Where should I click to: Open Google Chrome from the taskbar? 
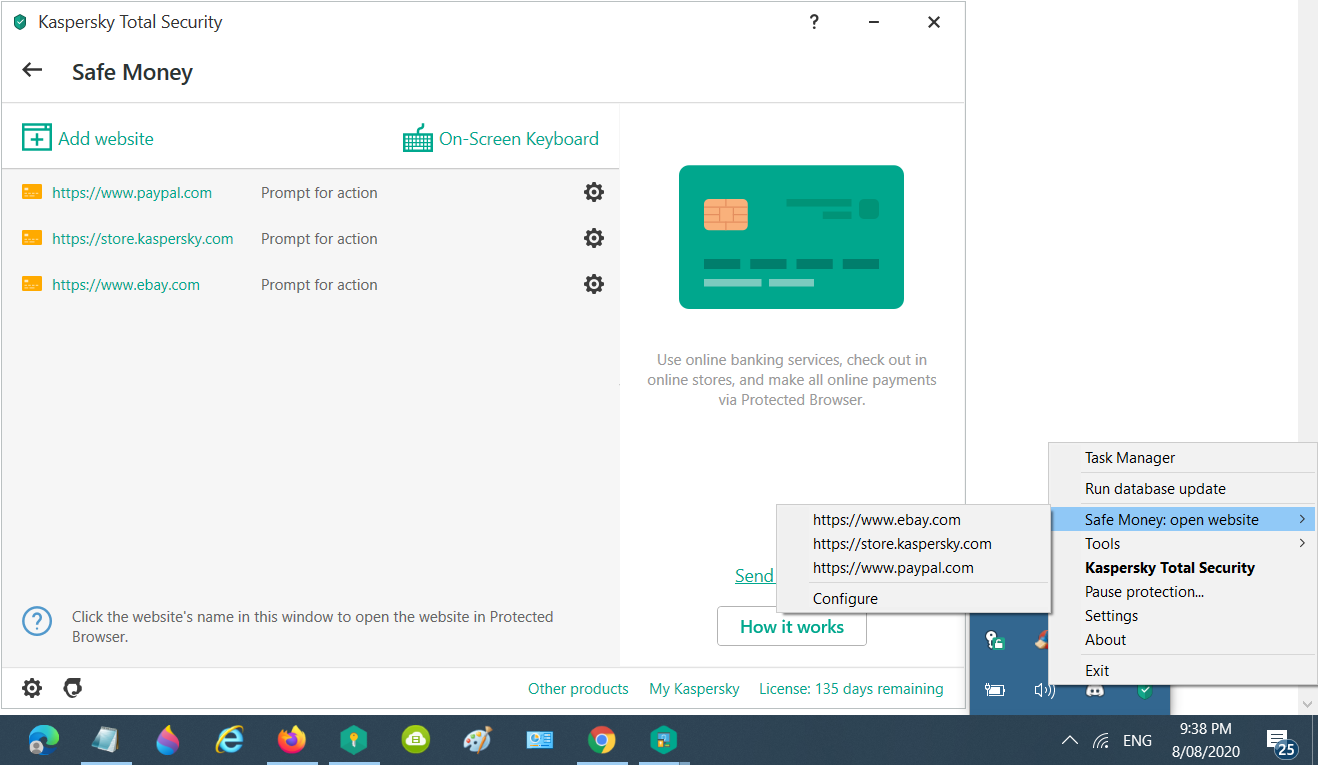[x=601, y=740]
